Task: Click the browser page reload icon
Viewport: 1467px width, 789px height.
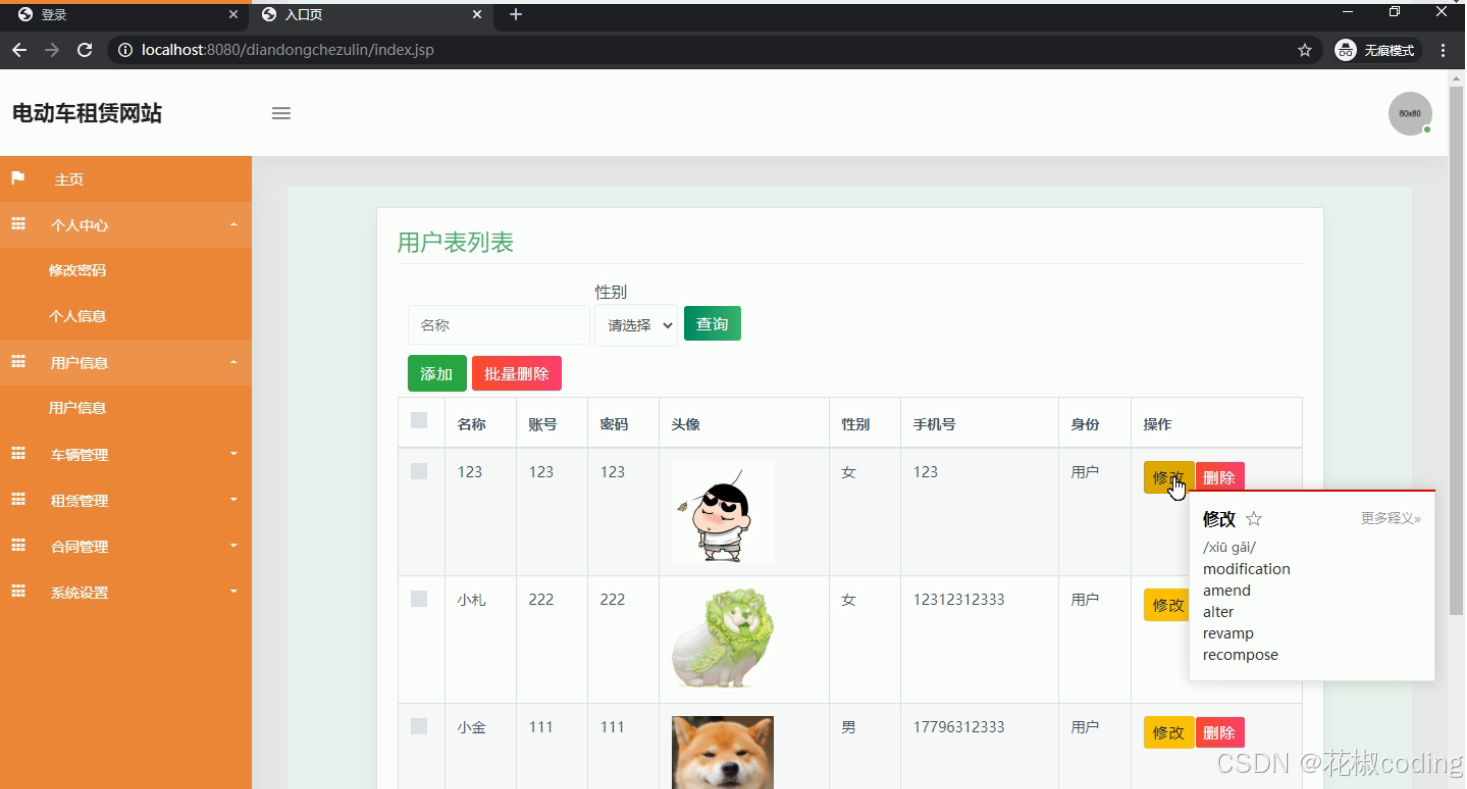Action: coord(84,49)
